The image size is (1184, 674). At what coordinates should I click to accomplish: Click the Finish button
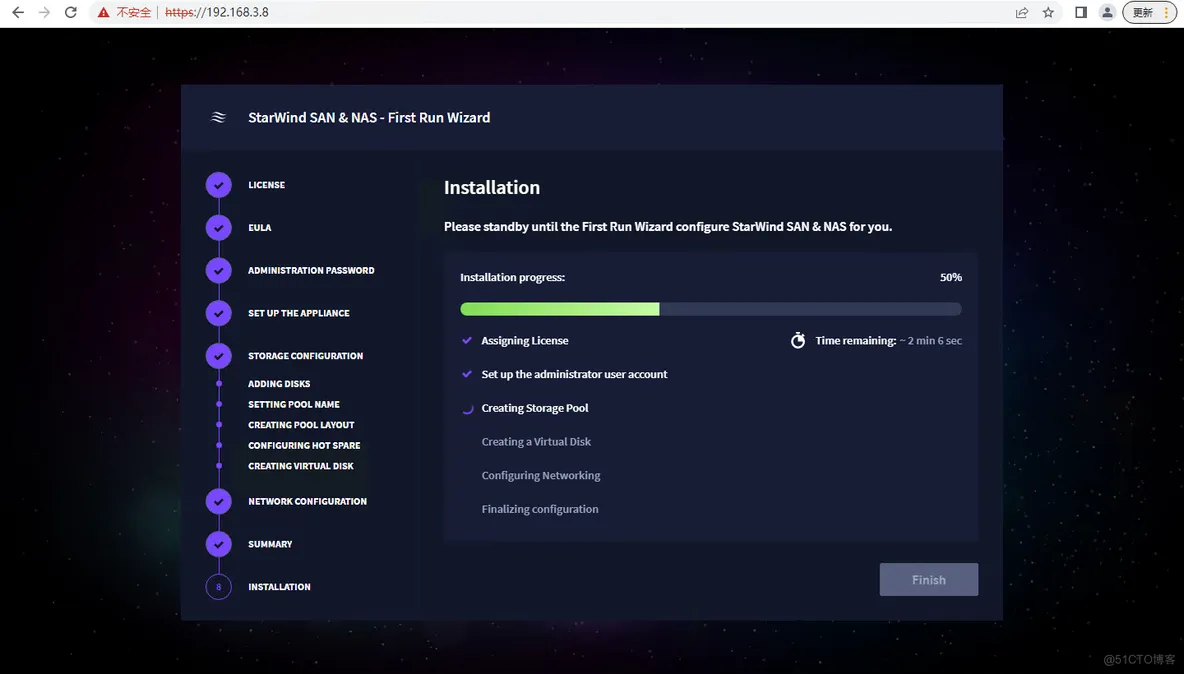click(x=929, y=580)
